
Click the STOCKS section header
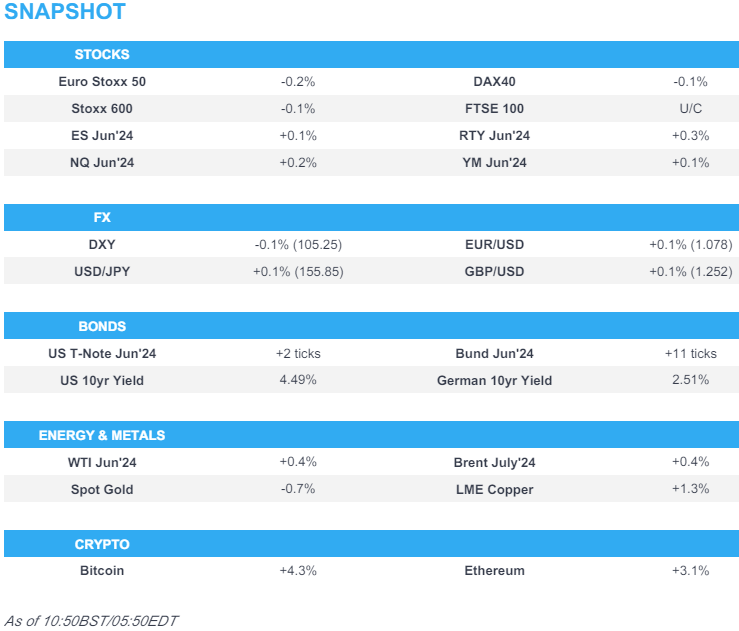point(102,54)
